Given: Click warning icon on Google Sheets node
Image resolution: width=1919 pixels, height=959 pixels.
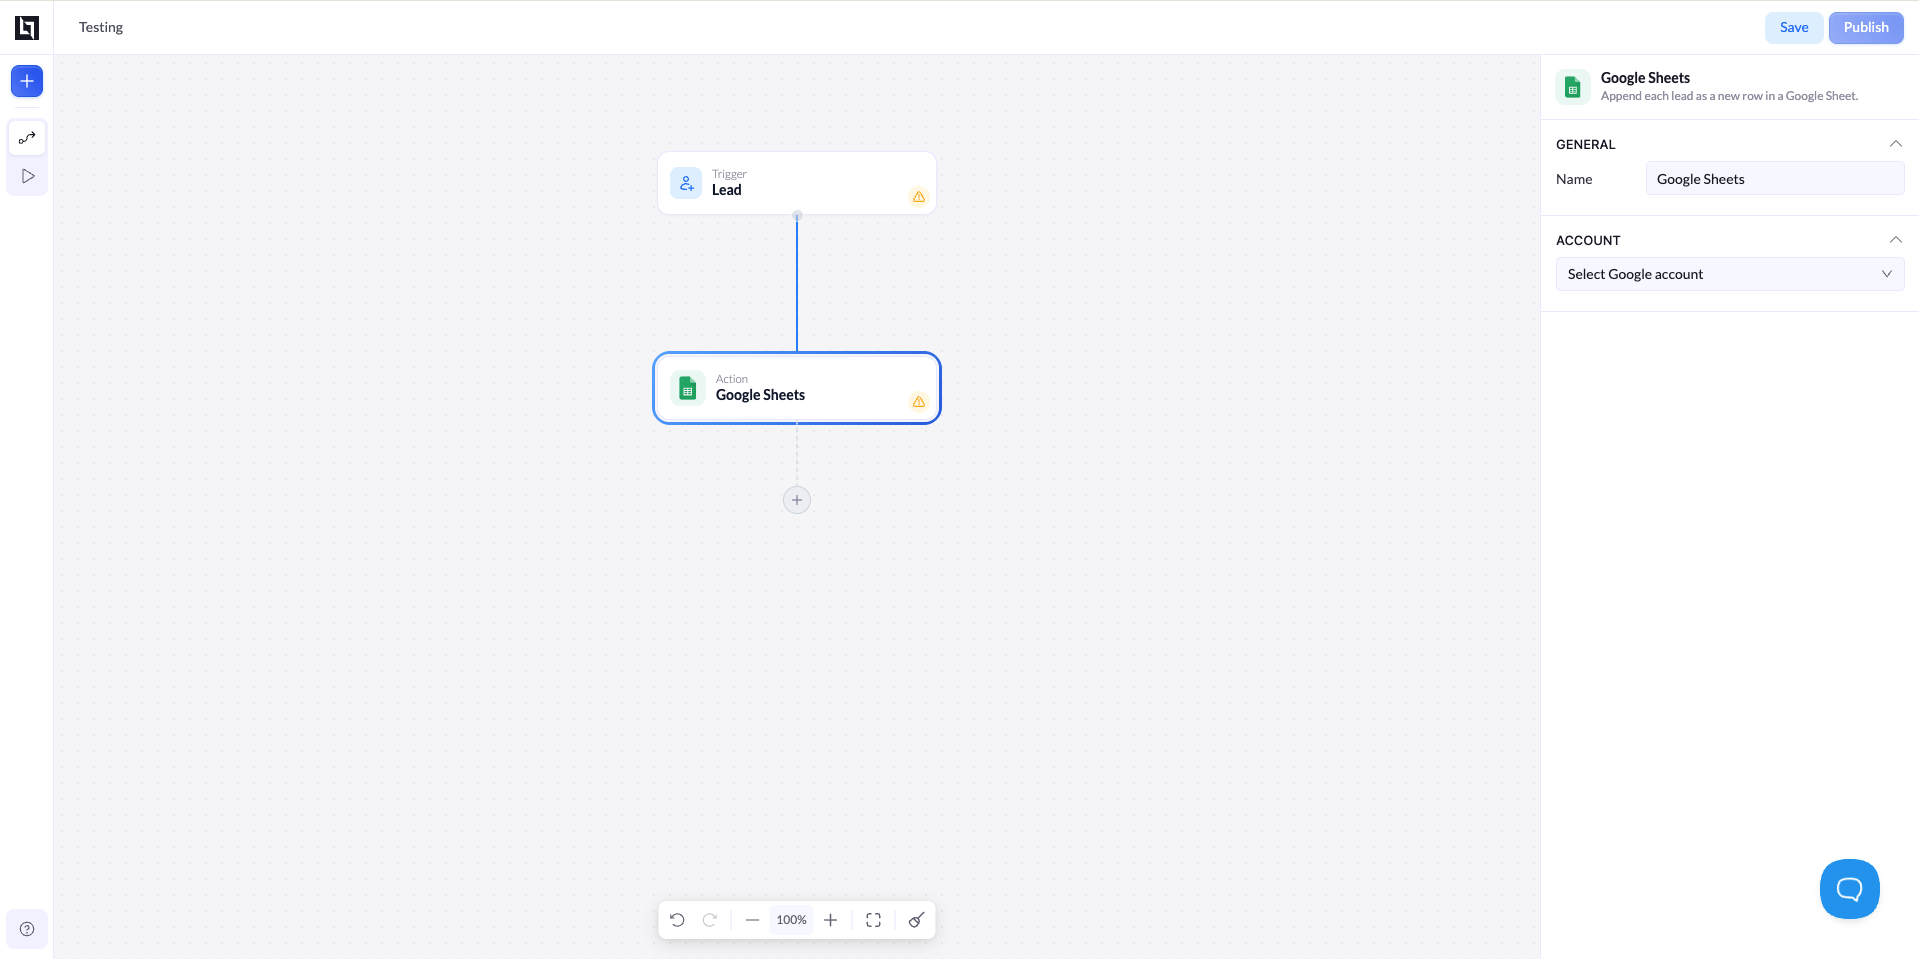Looking at the screenshot, I should click(x=918, y=402).
